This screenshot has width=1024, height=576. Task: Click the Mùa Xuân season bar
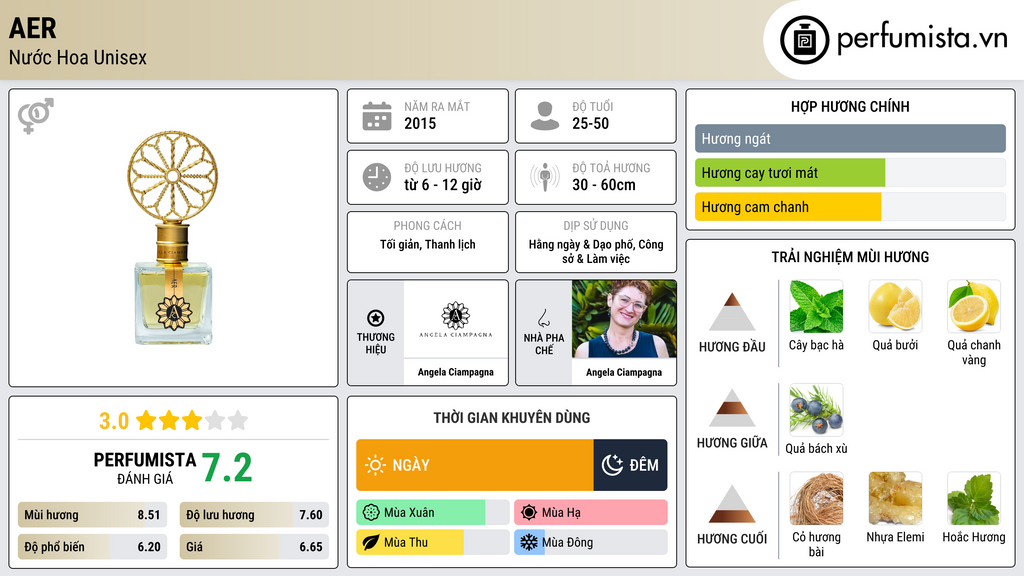click(432, 513)
